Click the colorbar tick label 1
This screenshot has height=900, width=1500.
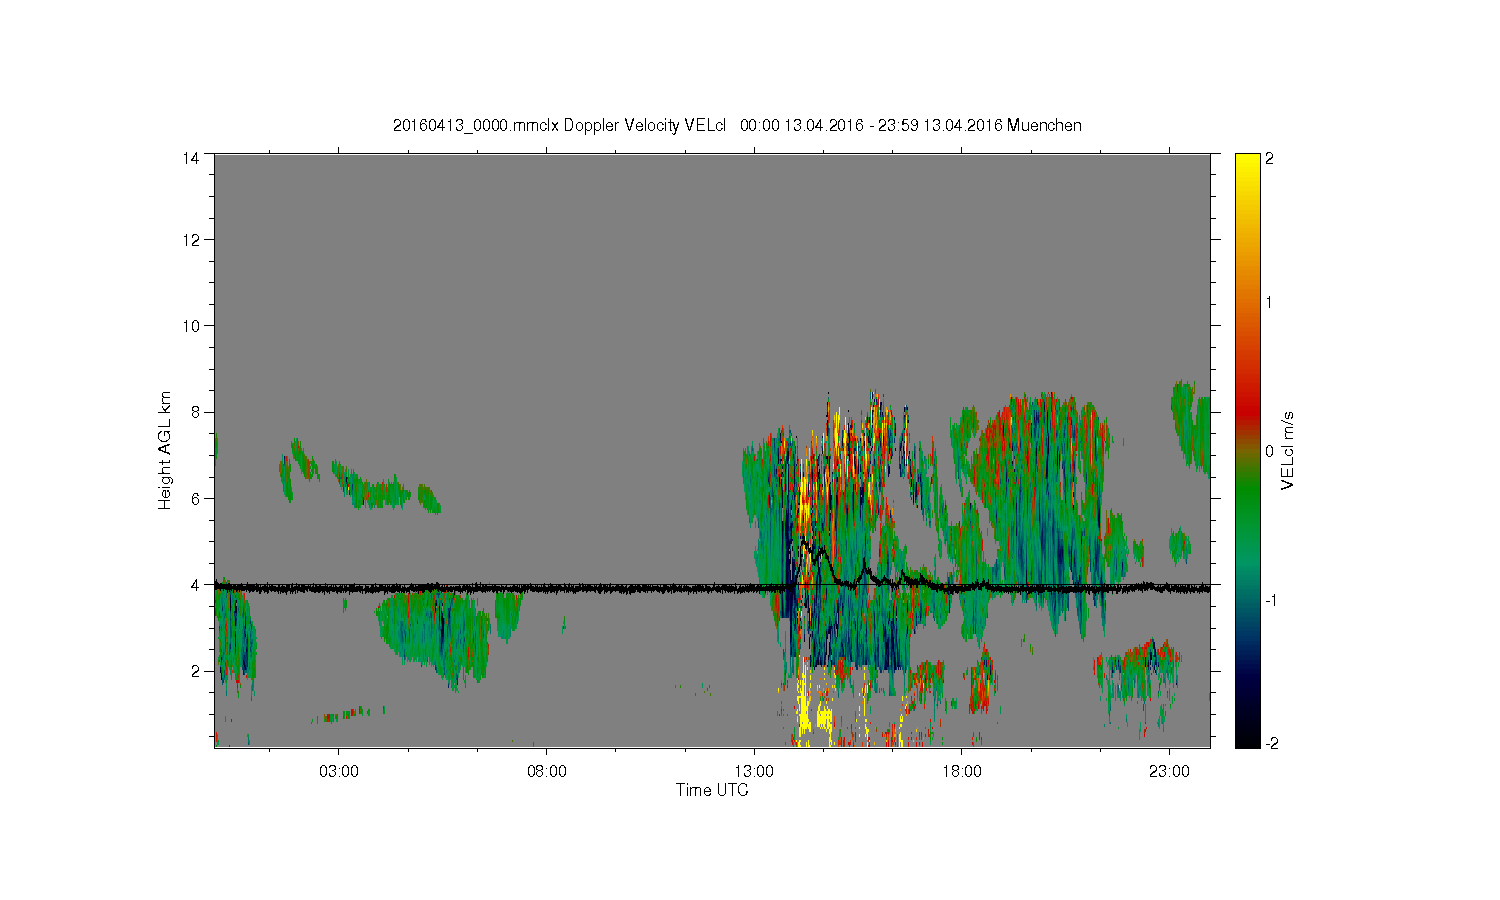point(1269,302)
